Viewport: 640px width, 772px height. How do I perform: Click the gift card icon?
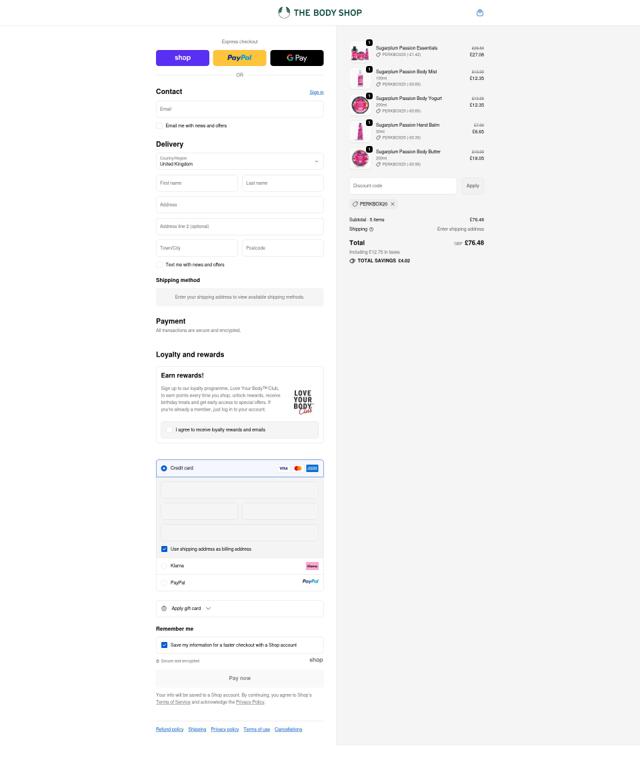(x=164, y=609)
